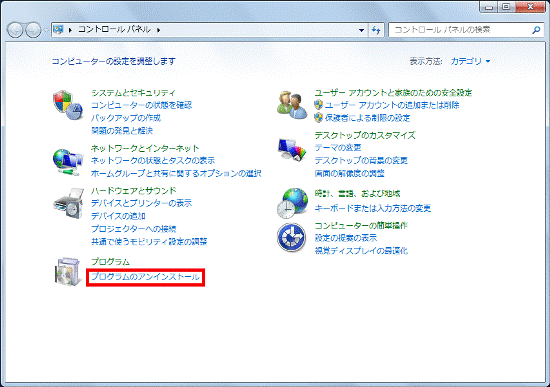The height and width of the screenshot is (387, 550).
Task: Open the プログラム heading link
Action: pyautogui.click(x=110, y=262)
